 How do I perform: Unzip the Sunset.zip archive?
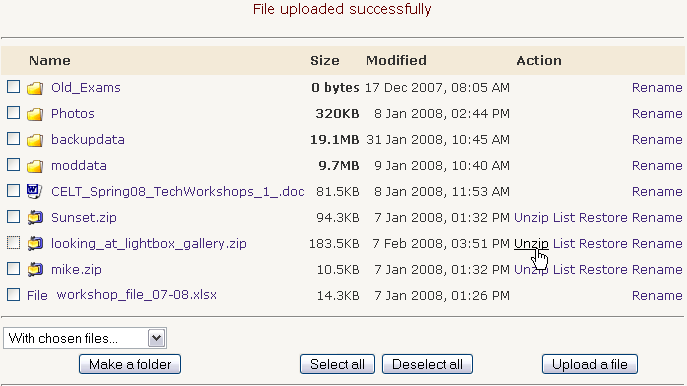click(x=531, y=217)
